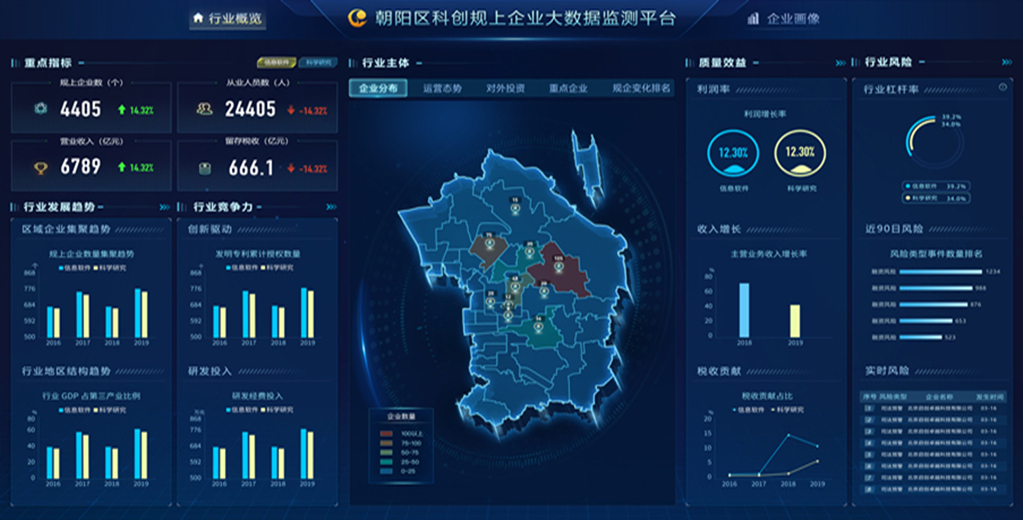Switch to the 运营态势 tab

tap(441, 88)
